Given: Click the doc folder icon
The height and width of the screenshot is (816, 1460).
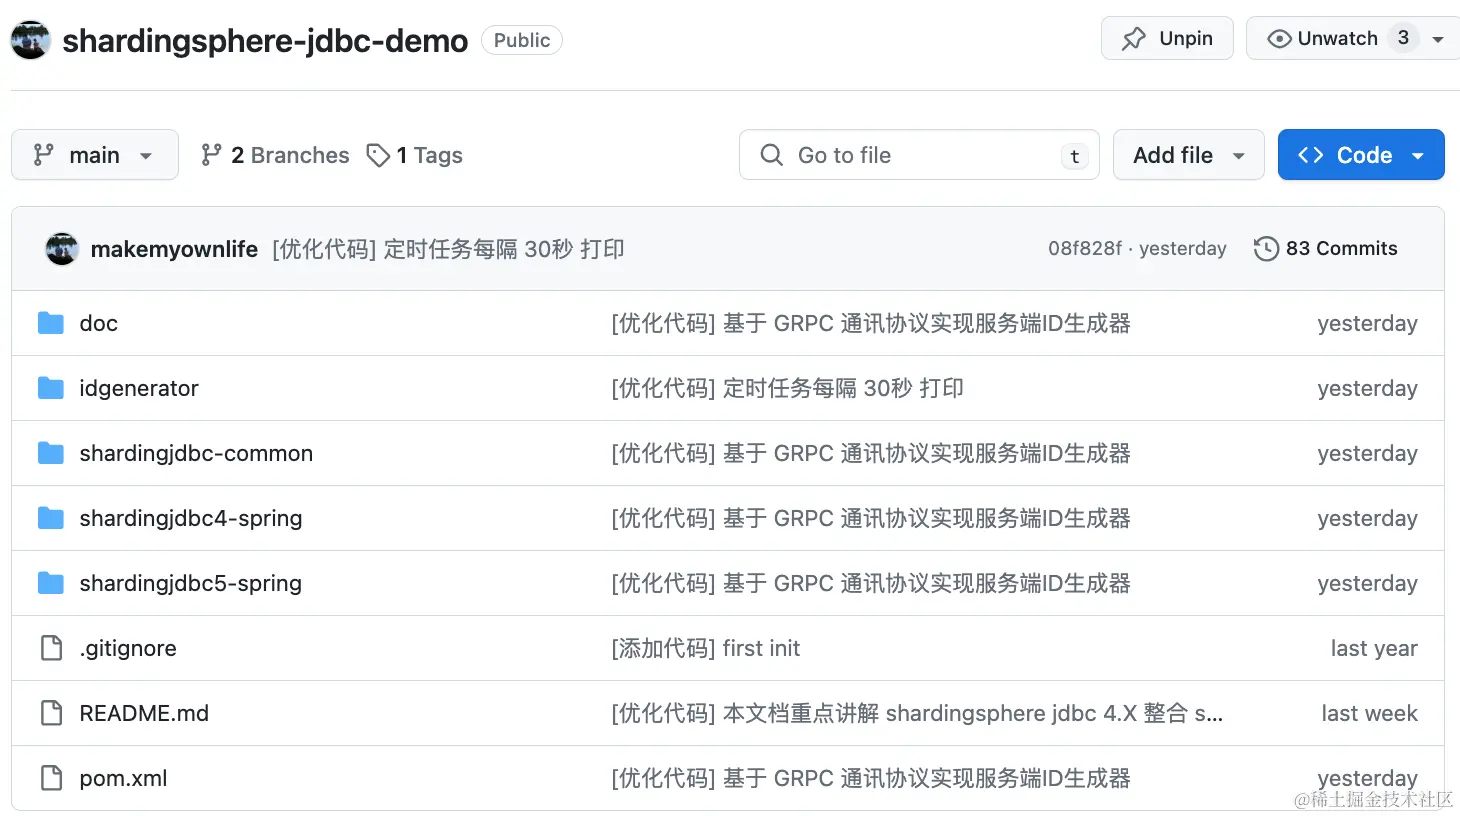Looking at the screenshot, I should coord(51,323).
